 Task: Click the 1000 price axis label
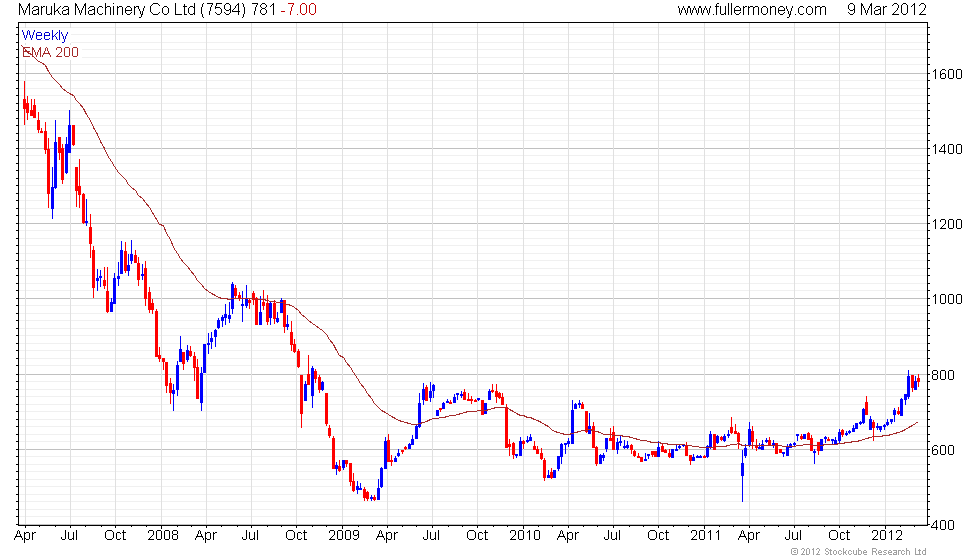947,299
